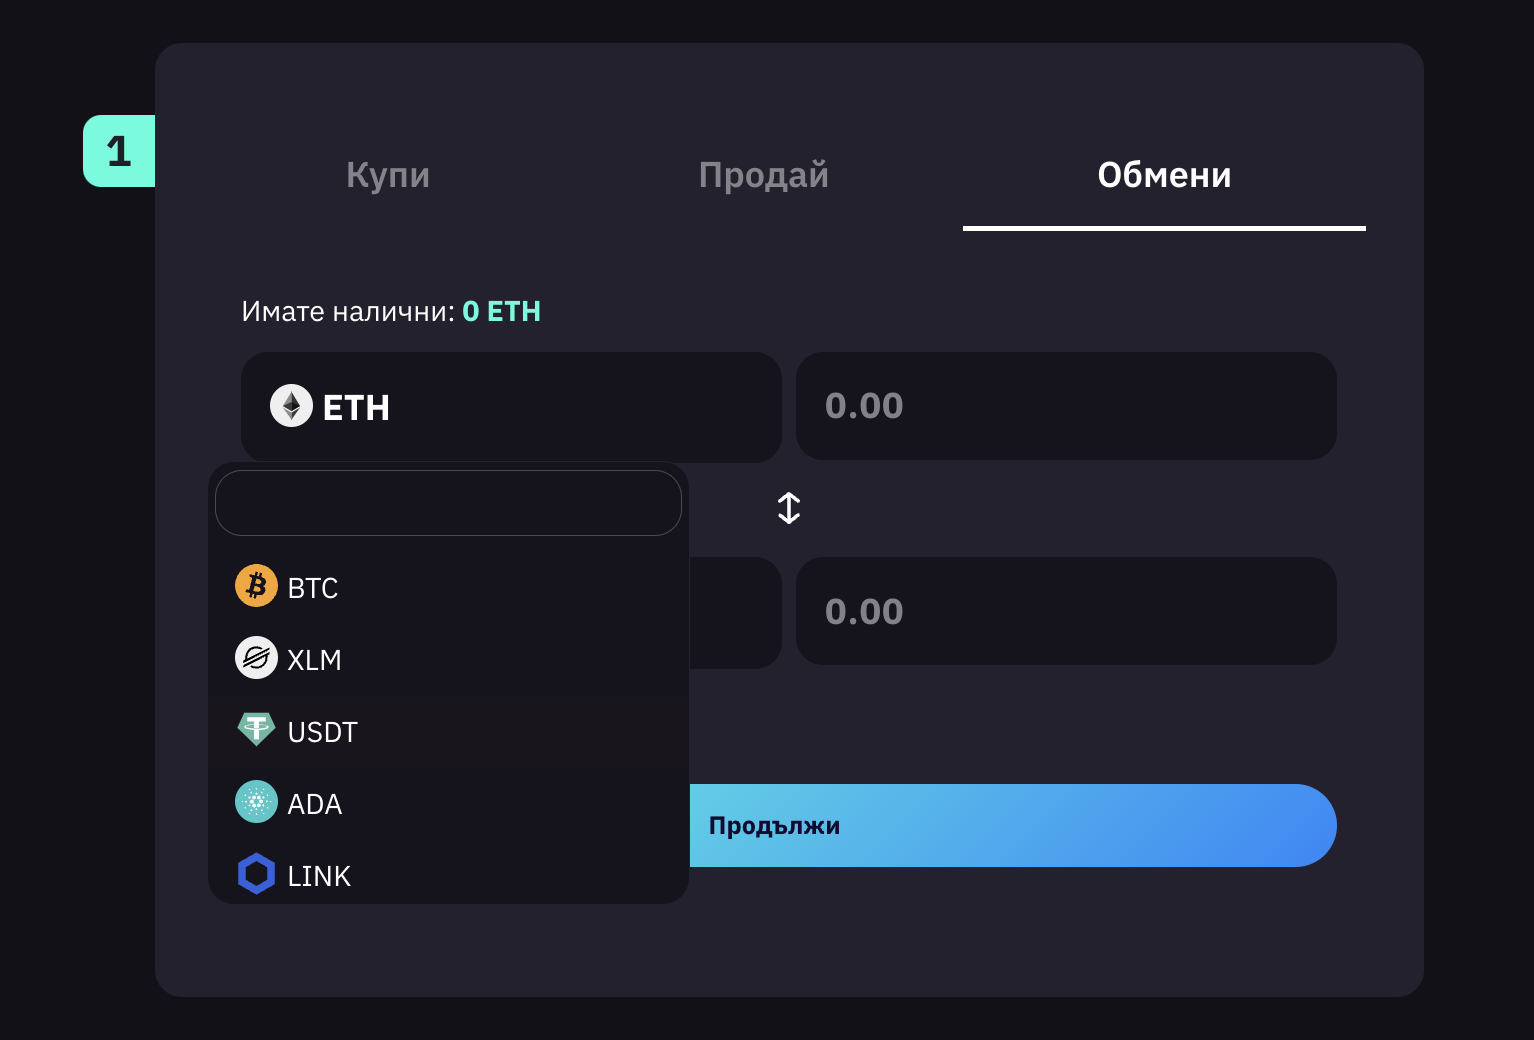The image size is (1534, 1040).
Task: Click the top 0.00 amount field
Action: click(1066, 406)
